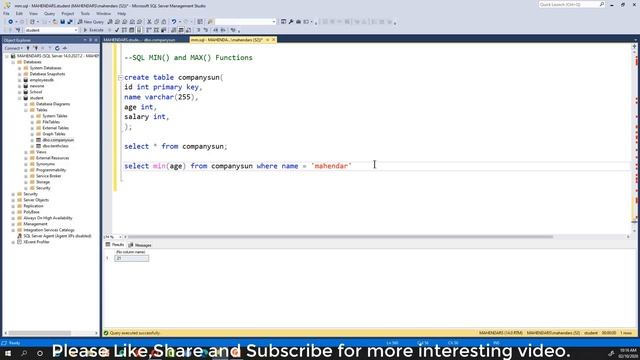Screen dimensions: 640x360
Task: Select the dbo.tenthclass table
Action: [x=56, y=146]
